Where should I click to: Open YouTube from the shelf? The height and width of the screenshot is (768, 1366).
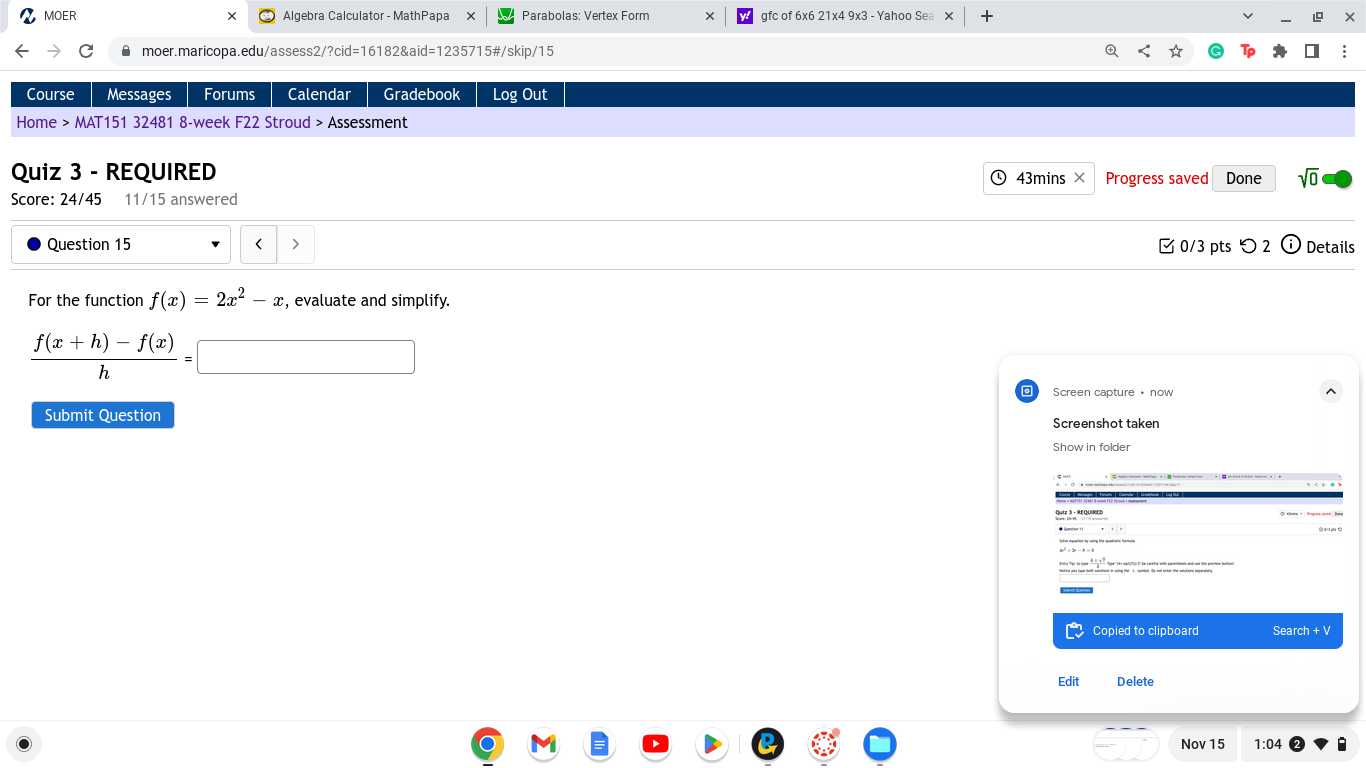click(x=656, y=744)
